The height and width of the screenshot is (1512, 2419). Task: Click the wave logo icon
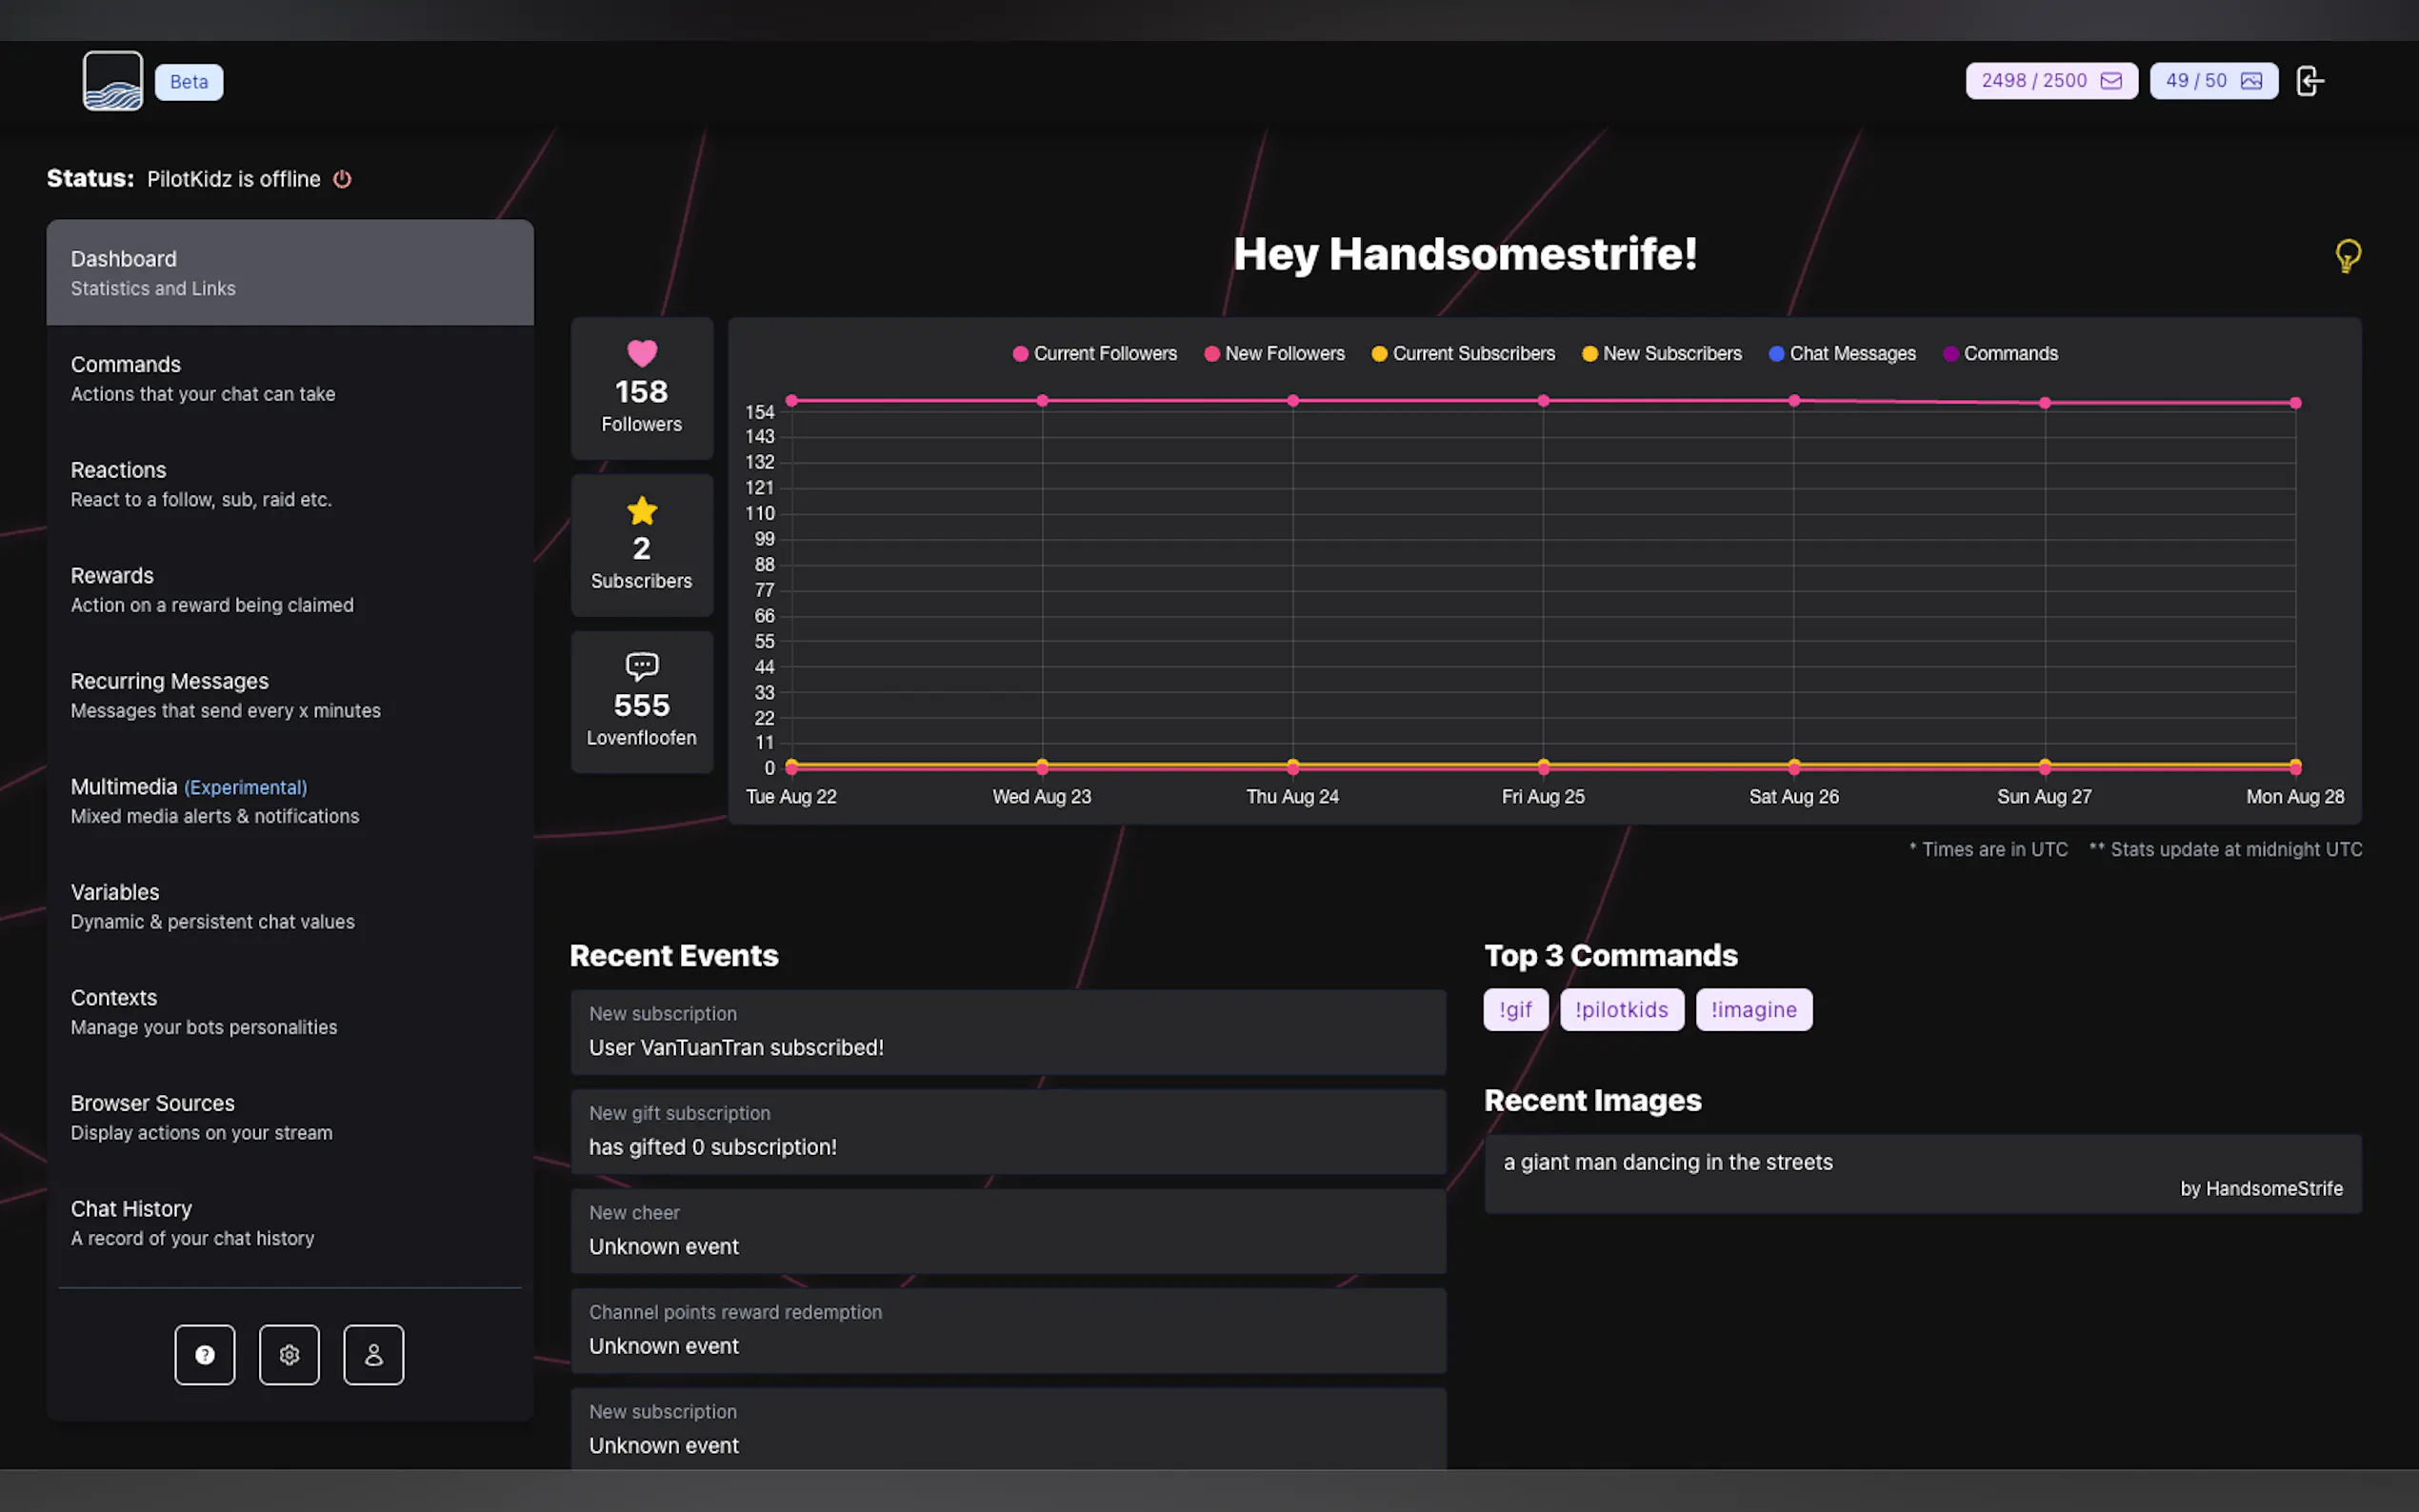tap(112, 81)
